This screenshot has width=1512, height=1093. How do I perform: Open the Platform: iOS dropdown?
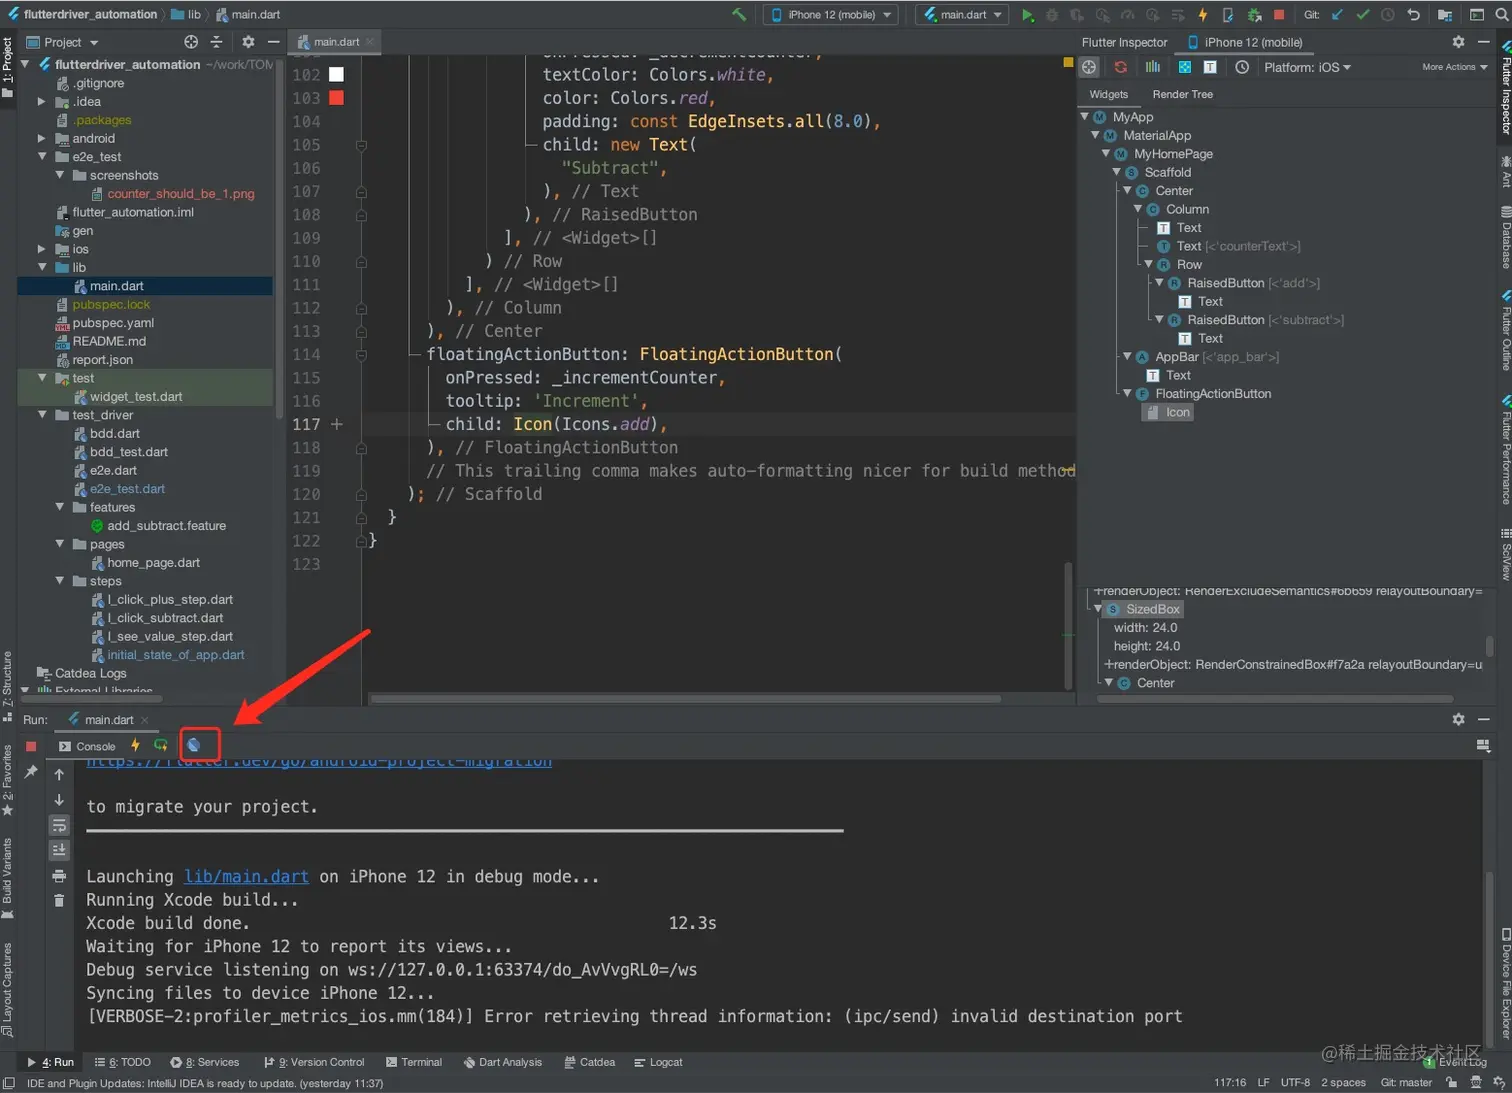1307,67
